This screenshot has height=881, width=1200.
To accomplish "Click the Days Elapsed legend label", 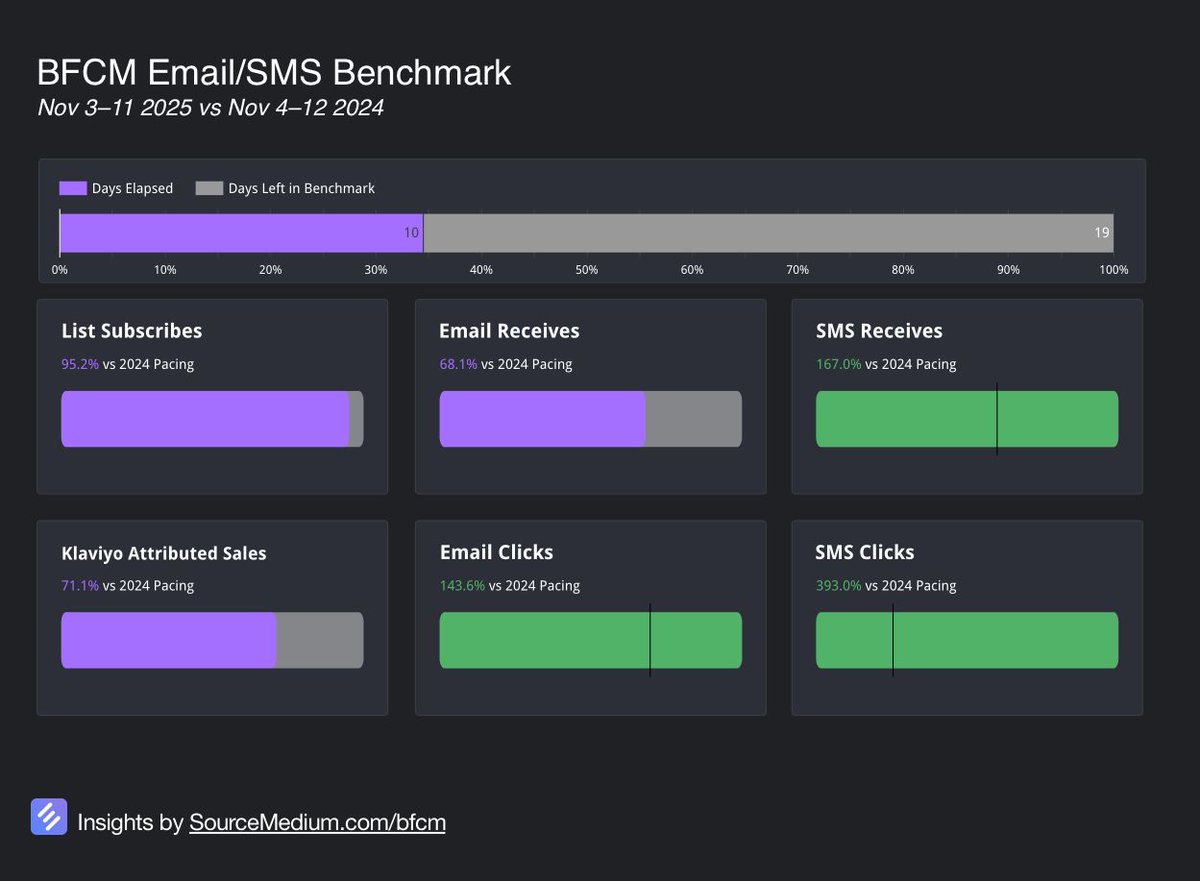I will click(132, 188).
